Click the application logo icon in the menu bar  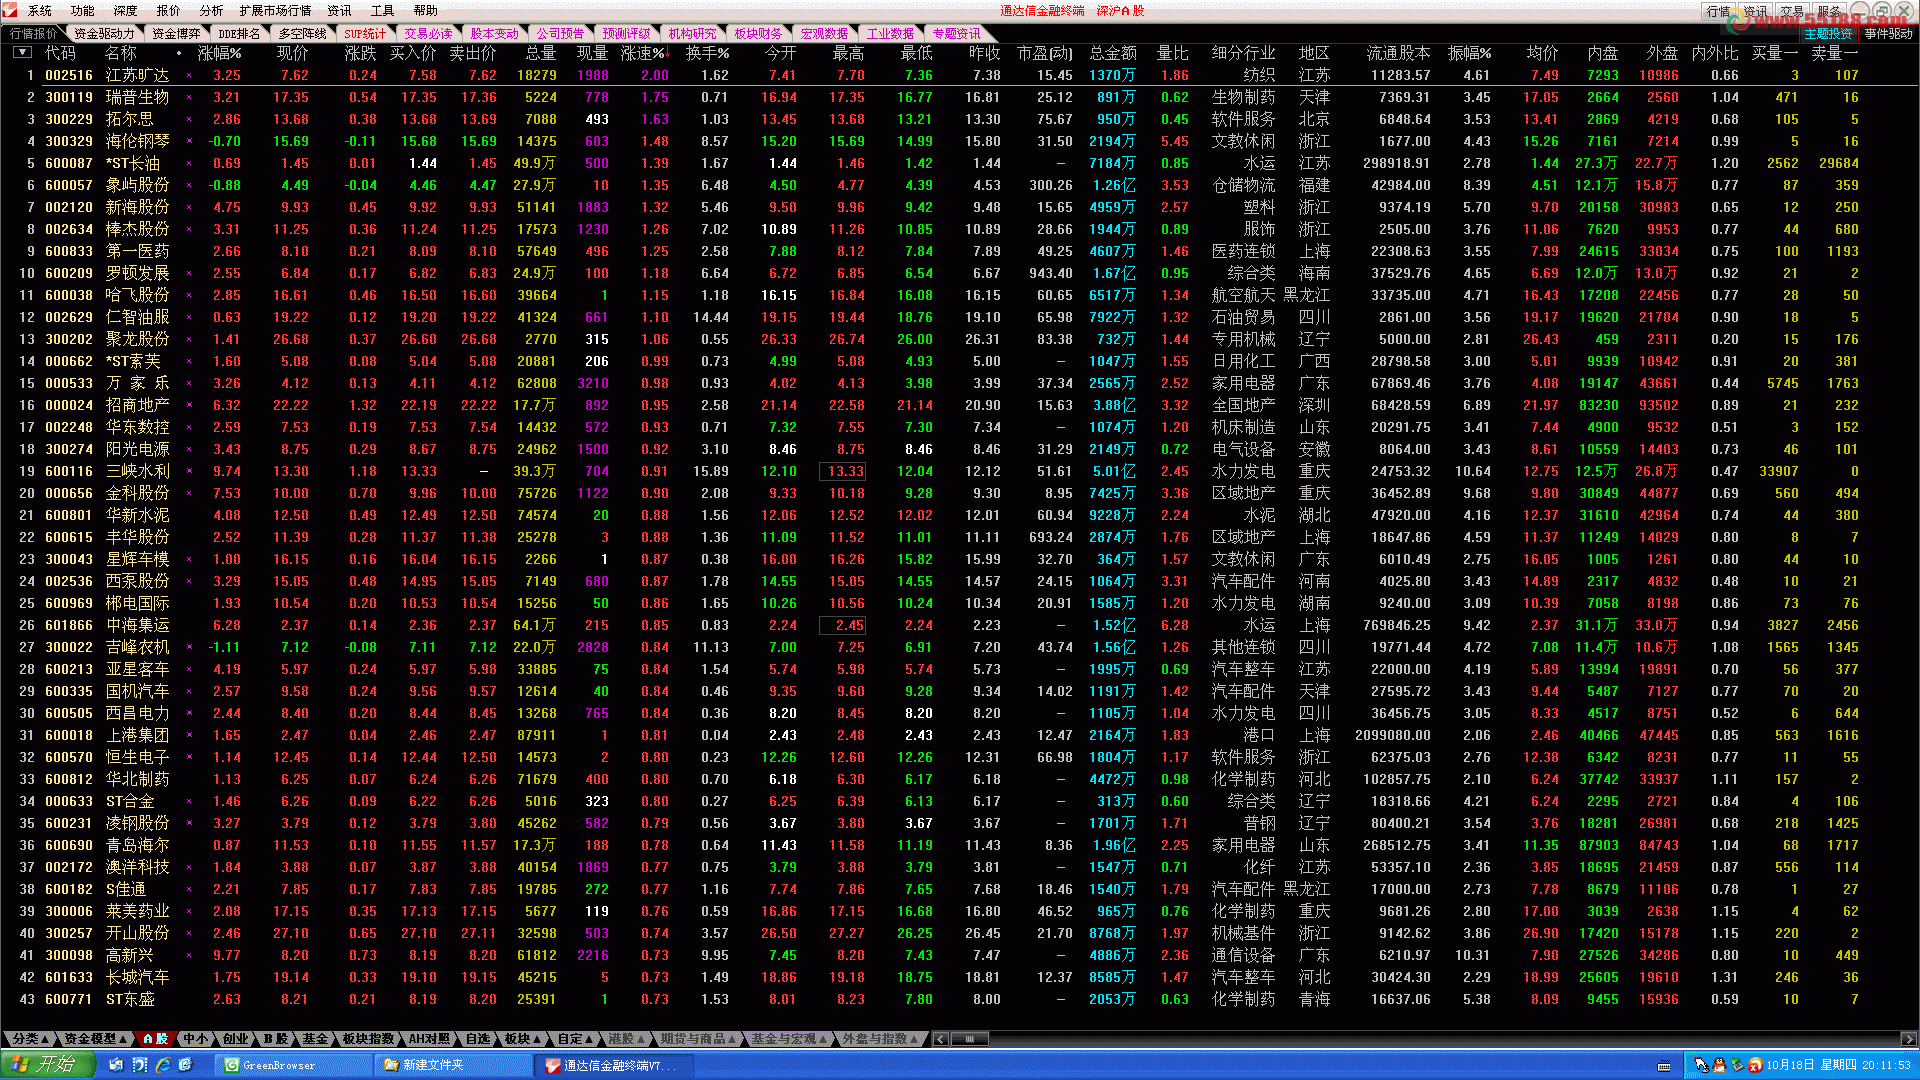[x=9, y=10]
